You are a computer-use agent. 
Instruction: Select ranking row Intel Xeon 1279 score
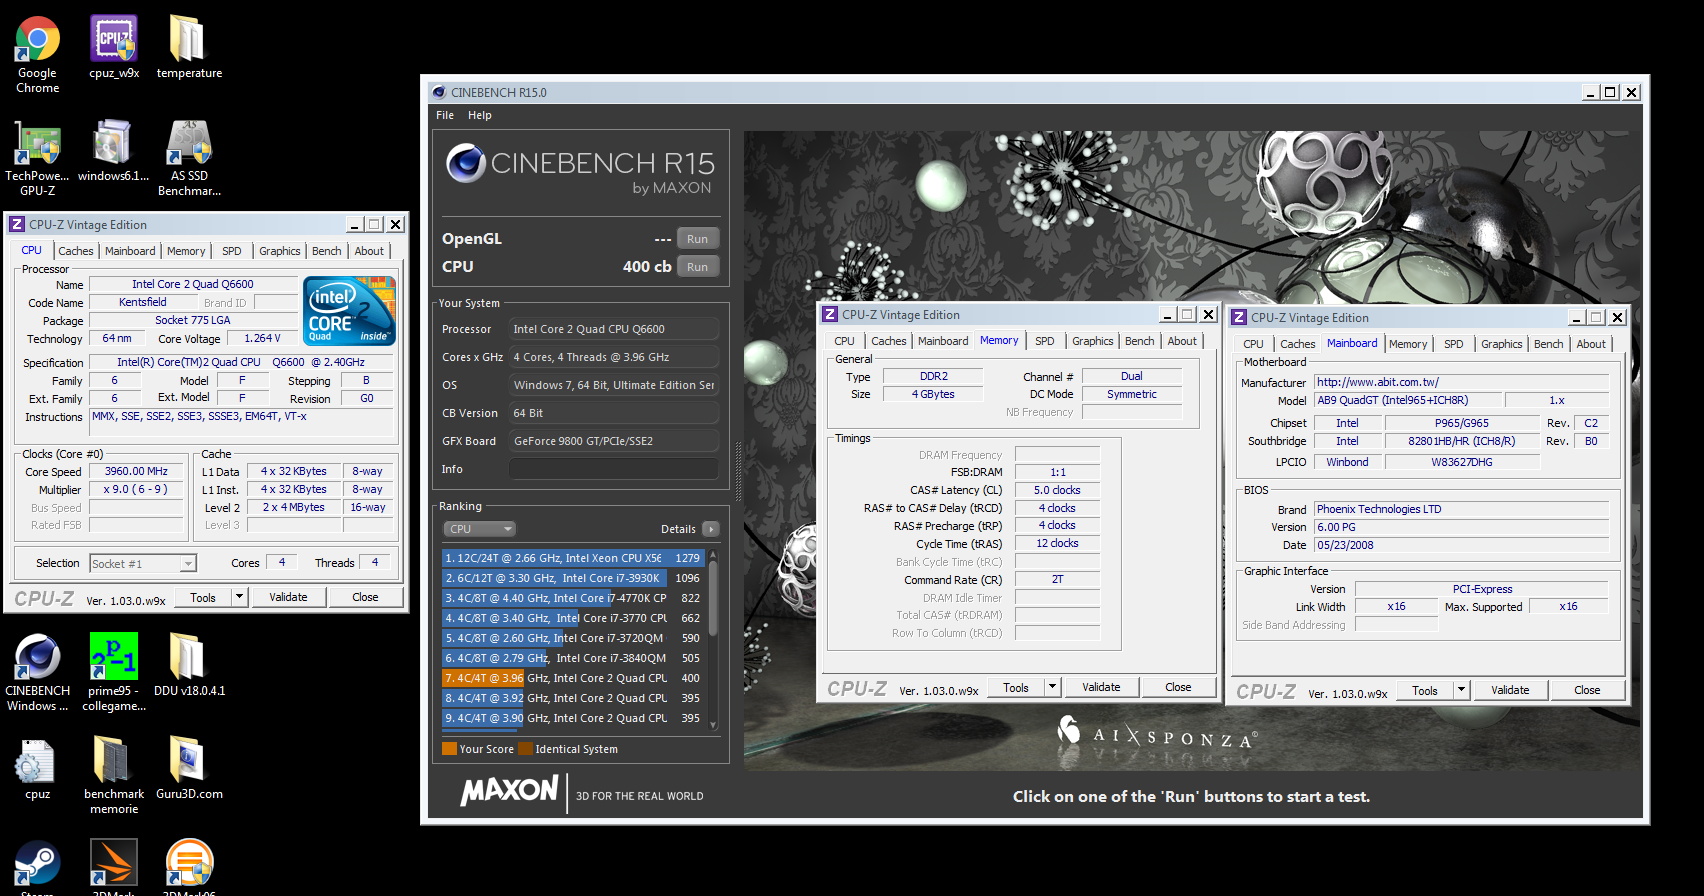[573, 558]
